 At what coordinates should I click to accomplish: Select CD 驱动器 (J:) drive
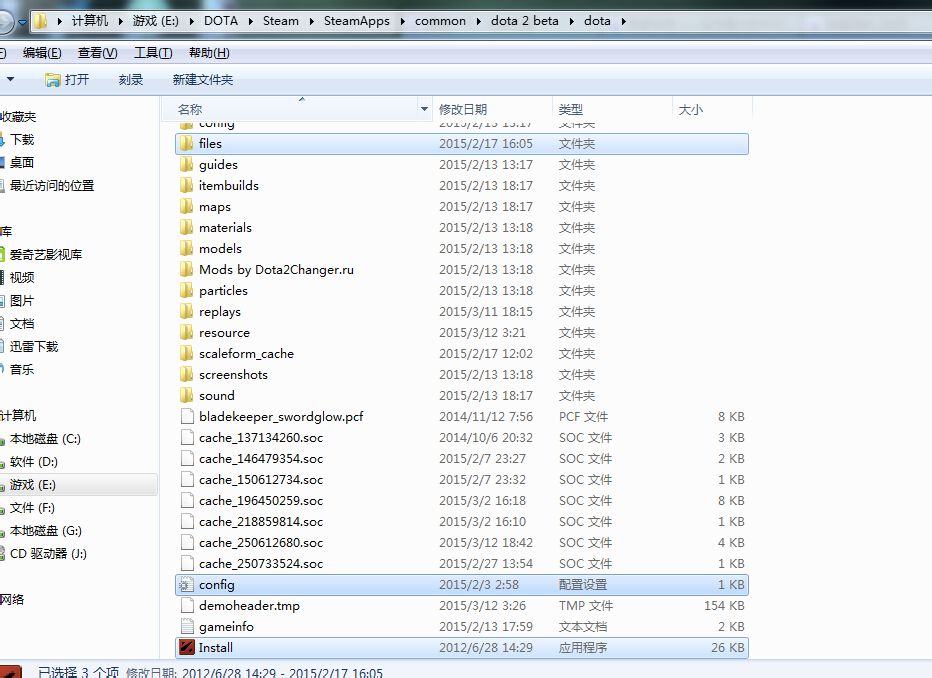48,554
